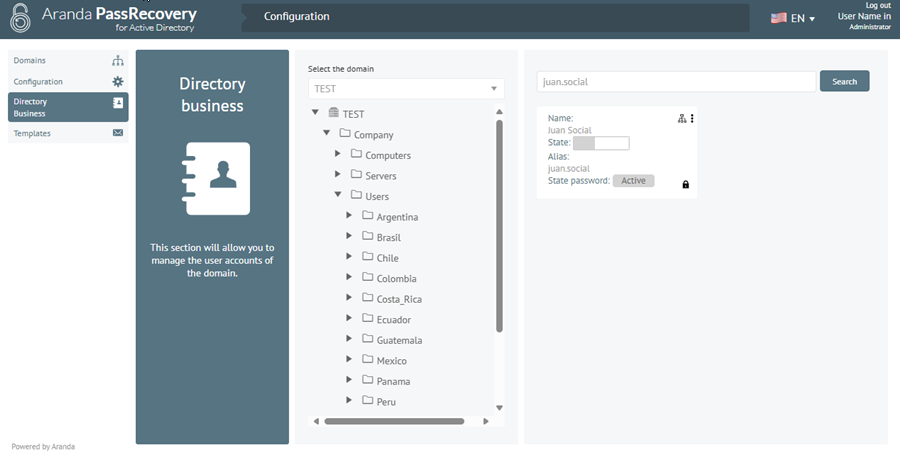
Task: Click the Log out link
Action: pos(878,5)
